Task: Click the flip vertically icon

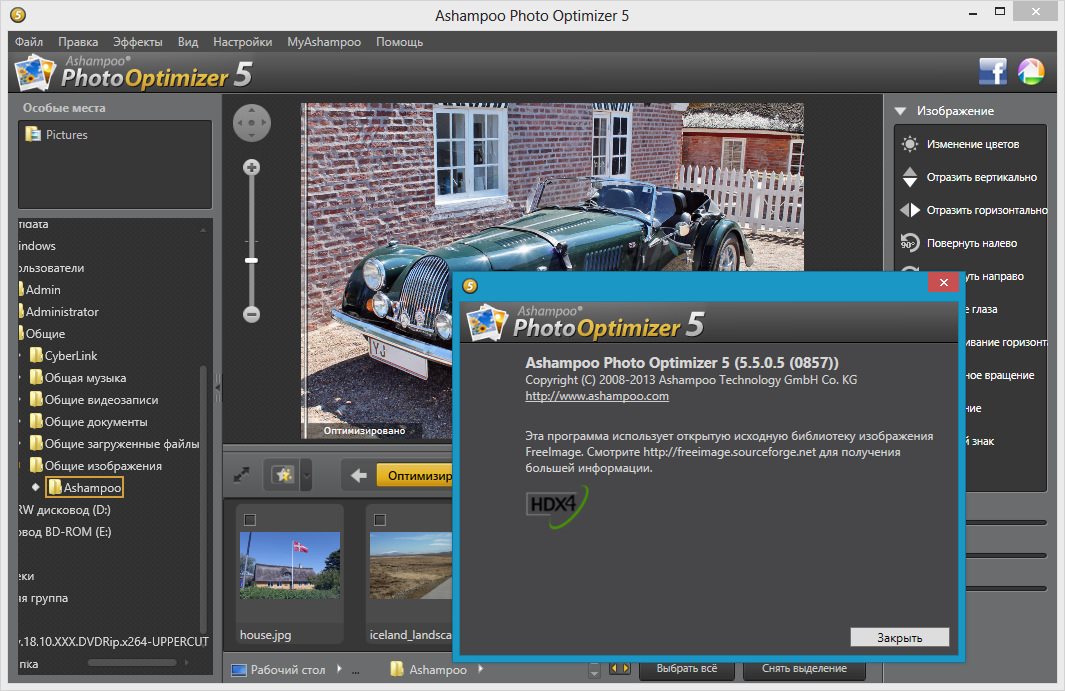Action: pyautogui.click(x=909, y=177)
